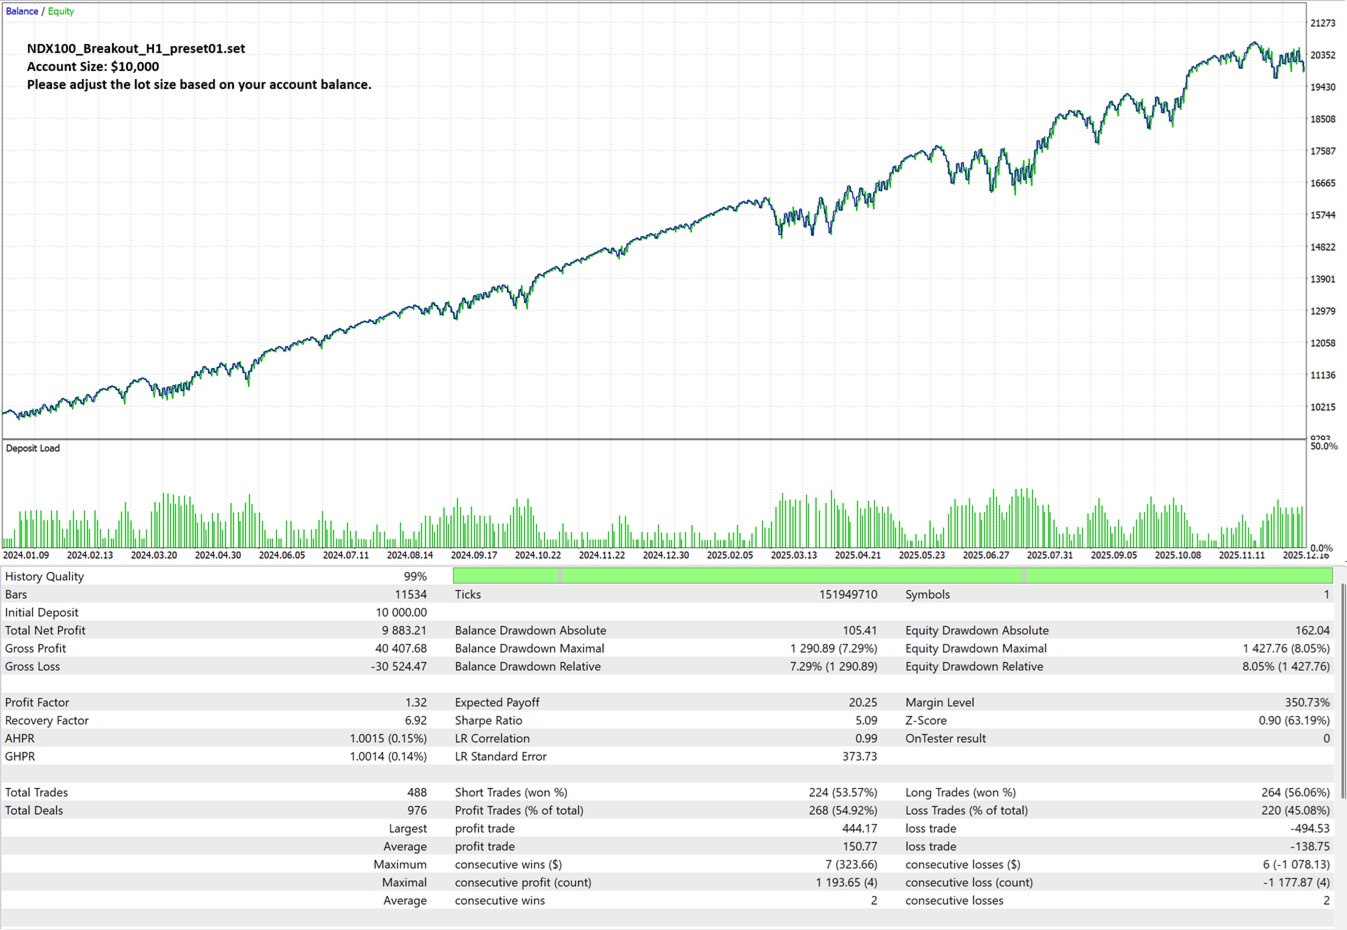Click the Long Trades value "264 (56.06%)"
Viewport: 1347px width, 930px height.
(x=1297, y=792)
